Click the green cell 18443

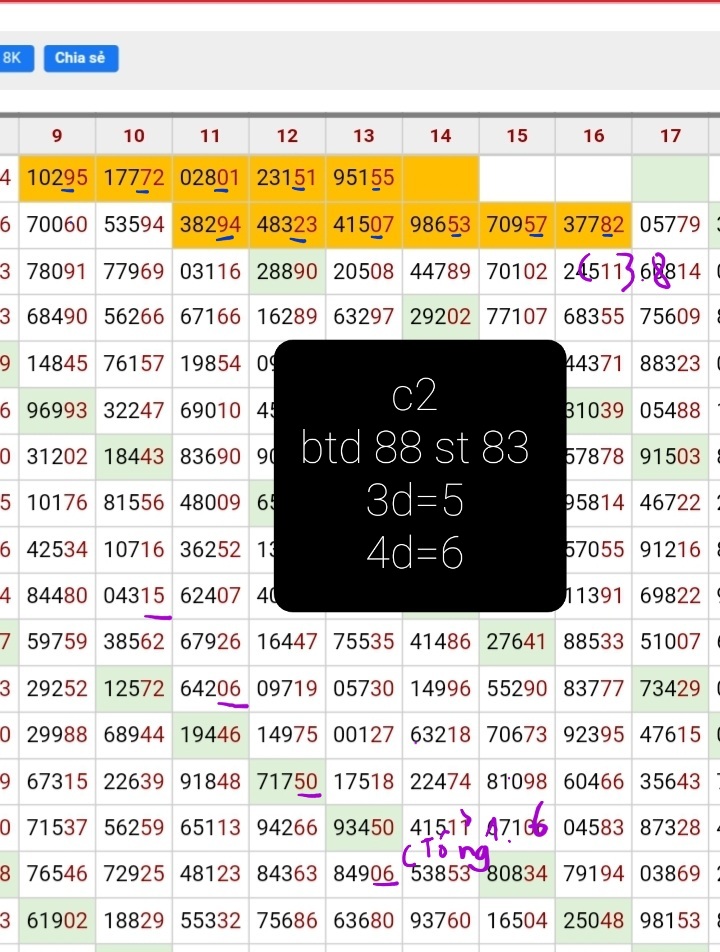pyautogui.click(x=134, y=457)
